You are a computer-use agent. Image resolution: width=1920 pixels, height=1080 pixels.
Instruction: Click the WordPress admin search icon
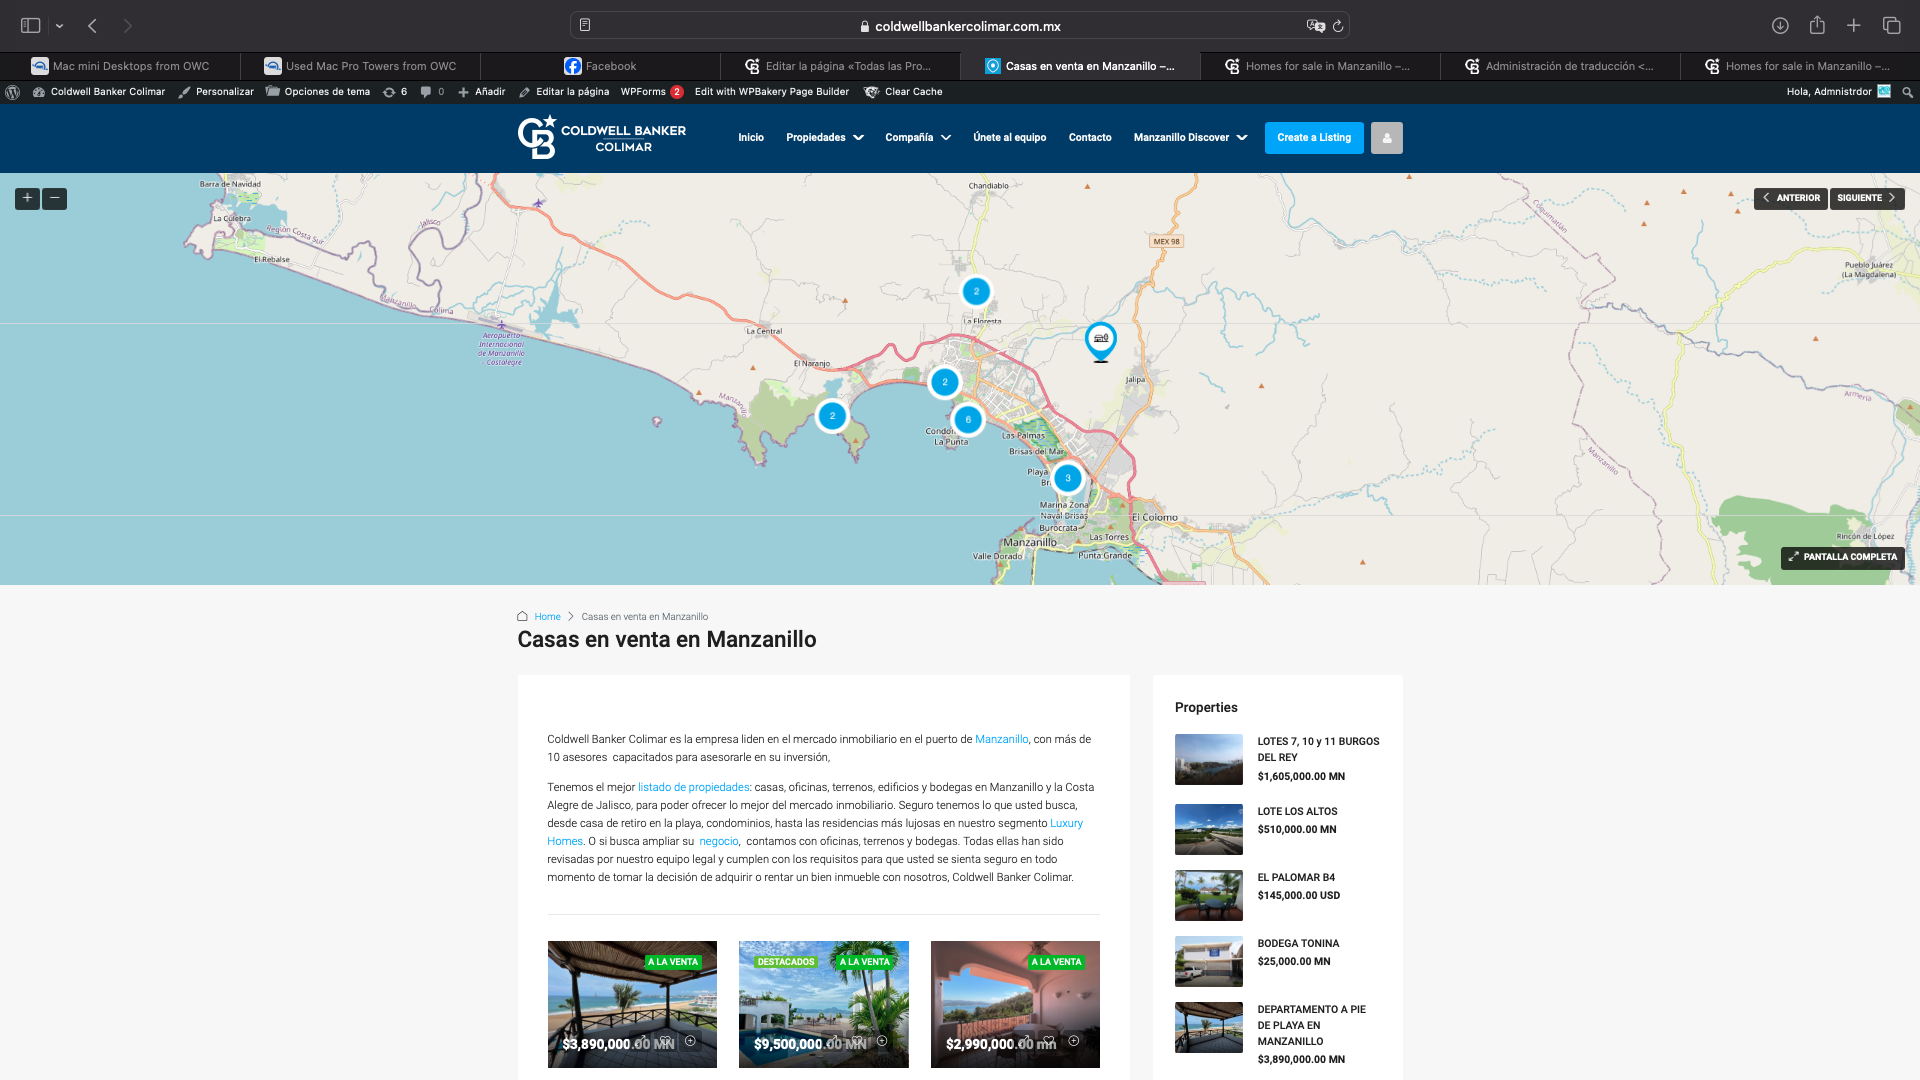(1907, 92)
